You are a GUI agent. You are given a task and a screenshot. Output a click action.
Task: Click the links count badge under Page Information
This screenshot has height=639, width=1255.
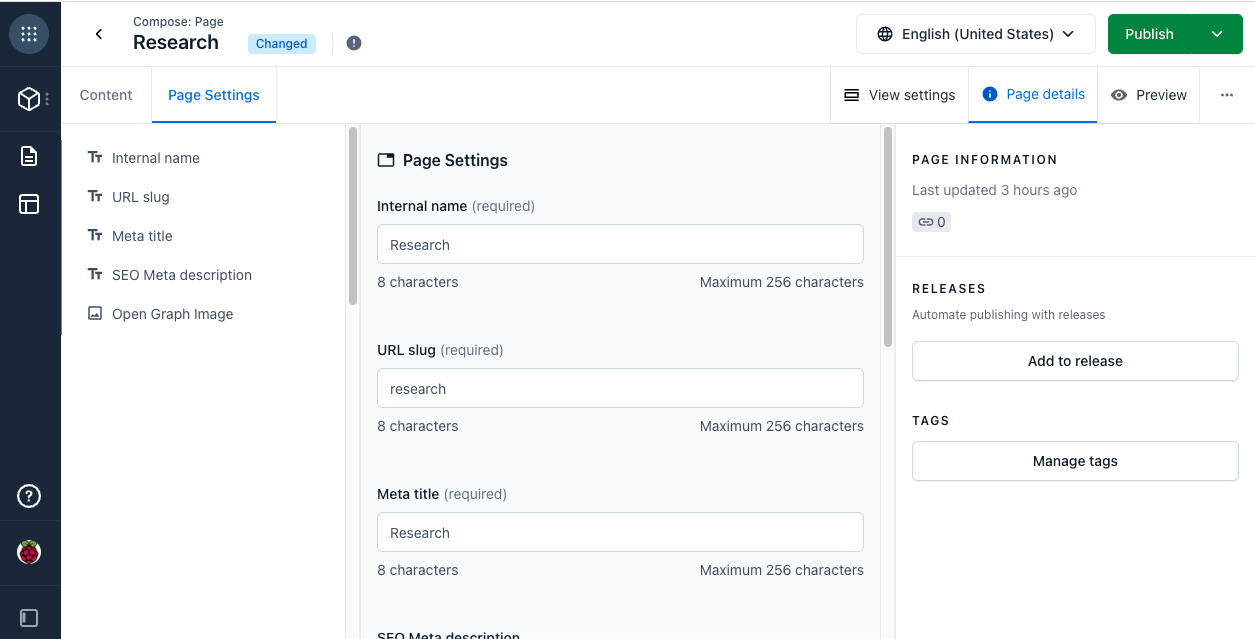[931, 221]
